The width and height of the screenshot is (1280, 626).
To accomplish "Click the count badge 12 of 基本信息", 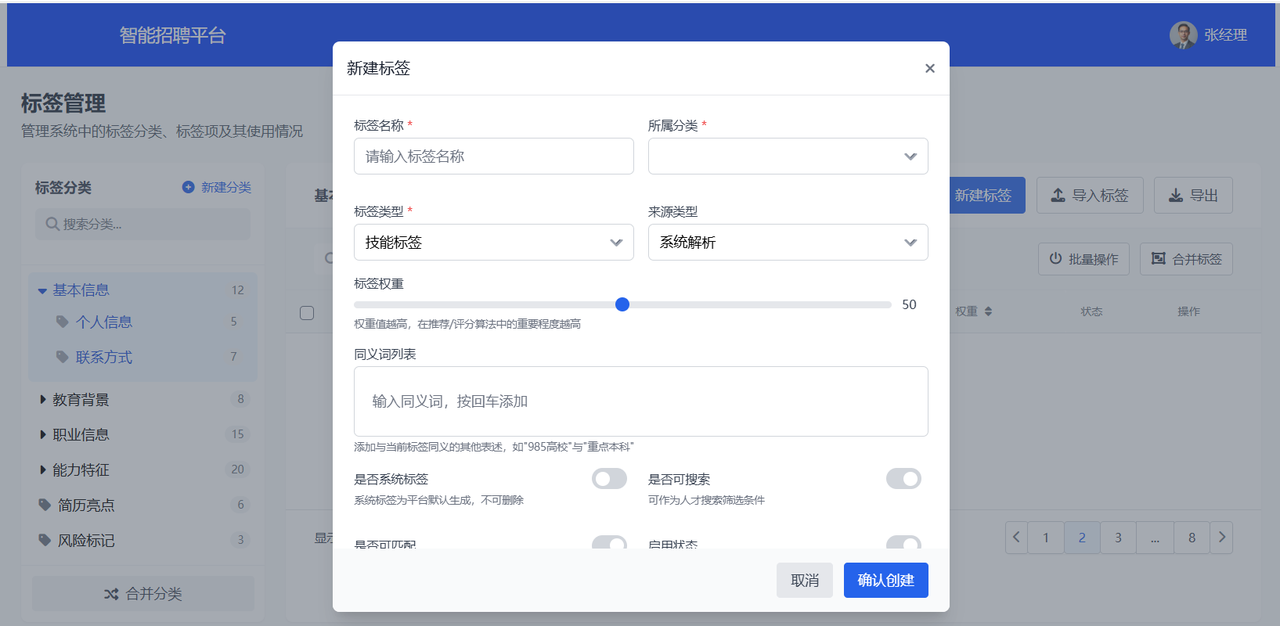I will 238,290.
